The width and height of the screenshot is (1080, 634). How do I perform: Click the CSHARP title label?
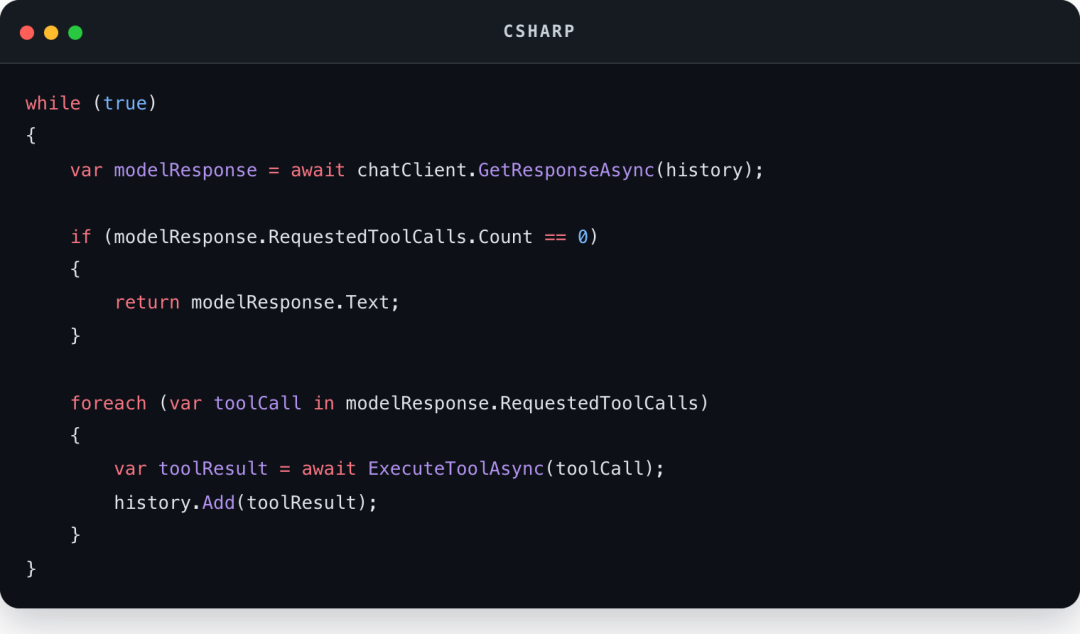(x=539, y=32)
